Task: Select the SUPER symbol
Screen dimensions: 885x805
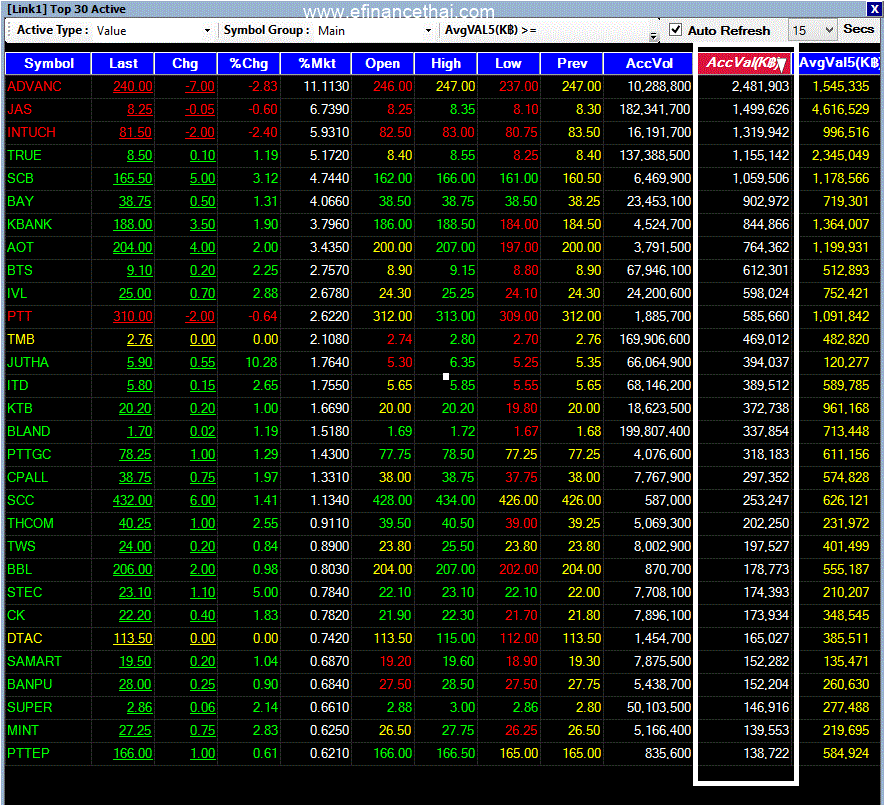Action: pyautogui.click(x=29, y=707)
